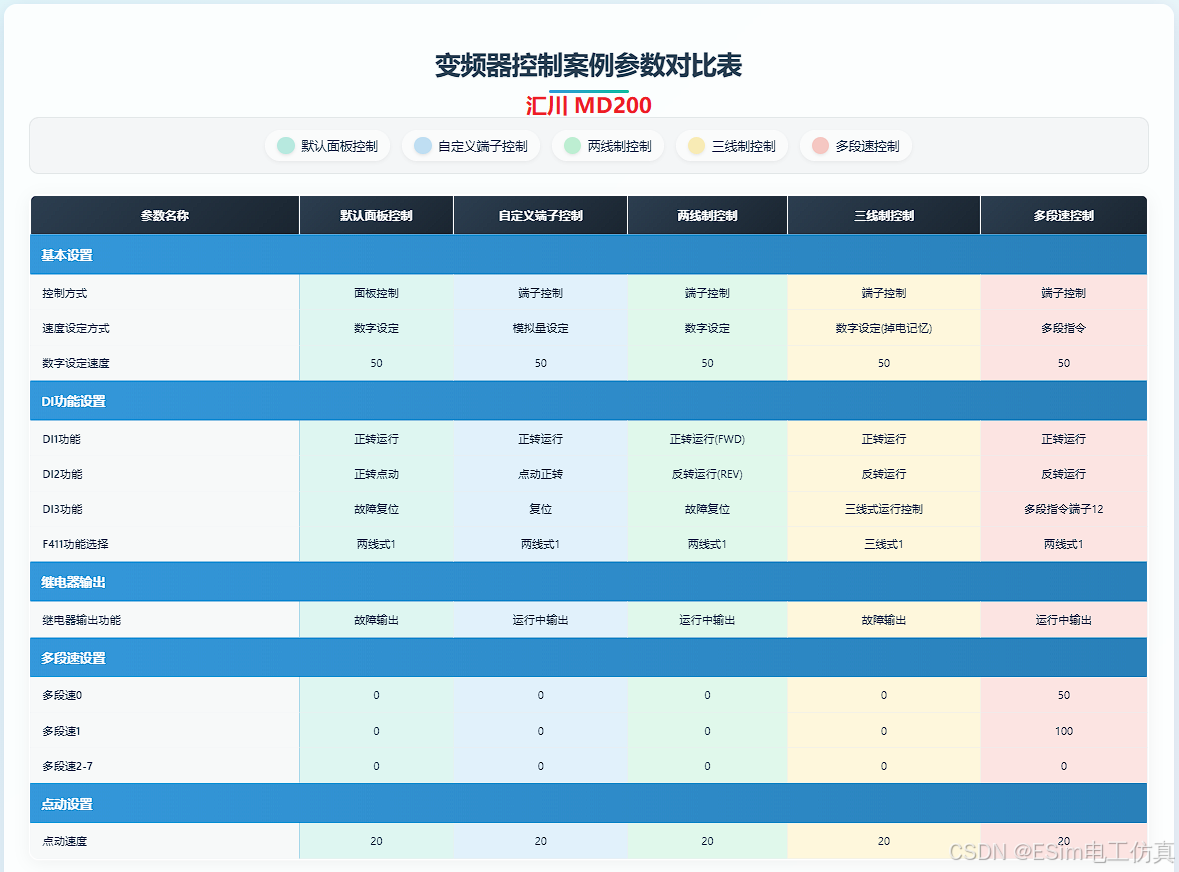Select the 点动设置 section header
1179x872 pixels.
589,804
